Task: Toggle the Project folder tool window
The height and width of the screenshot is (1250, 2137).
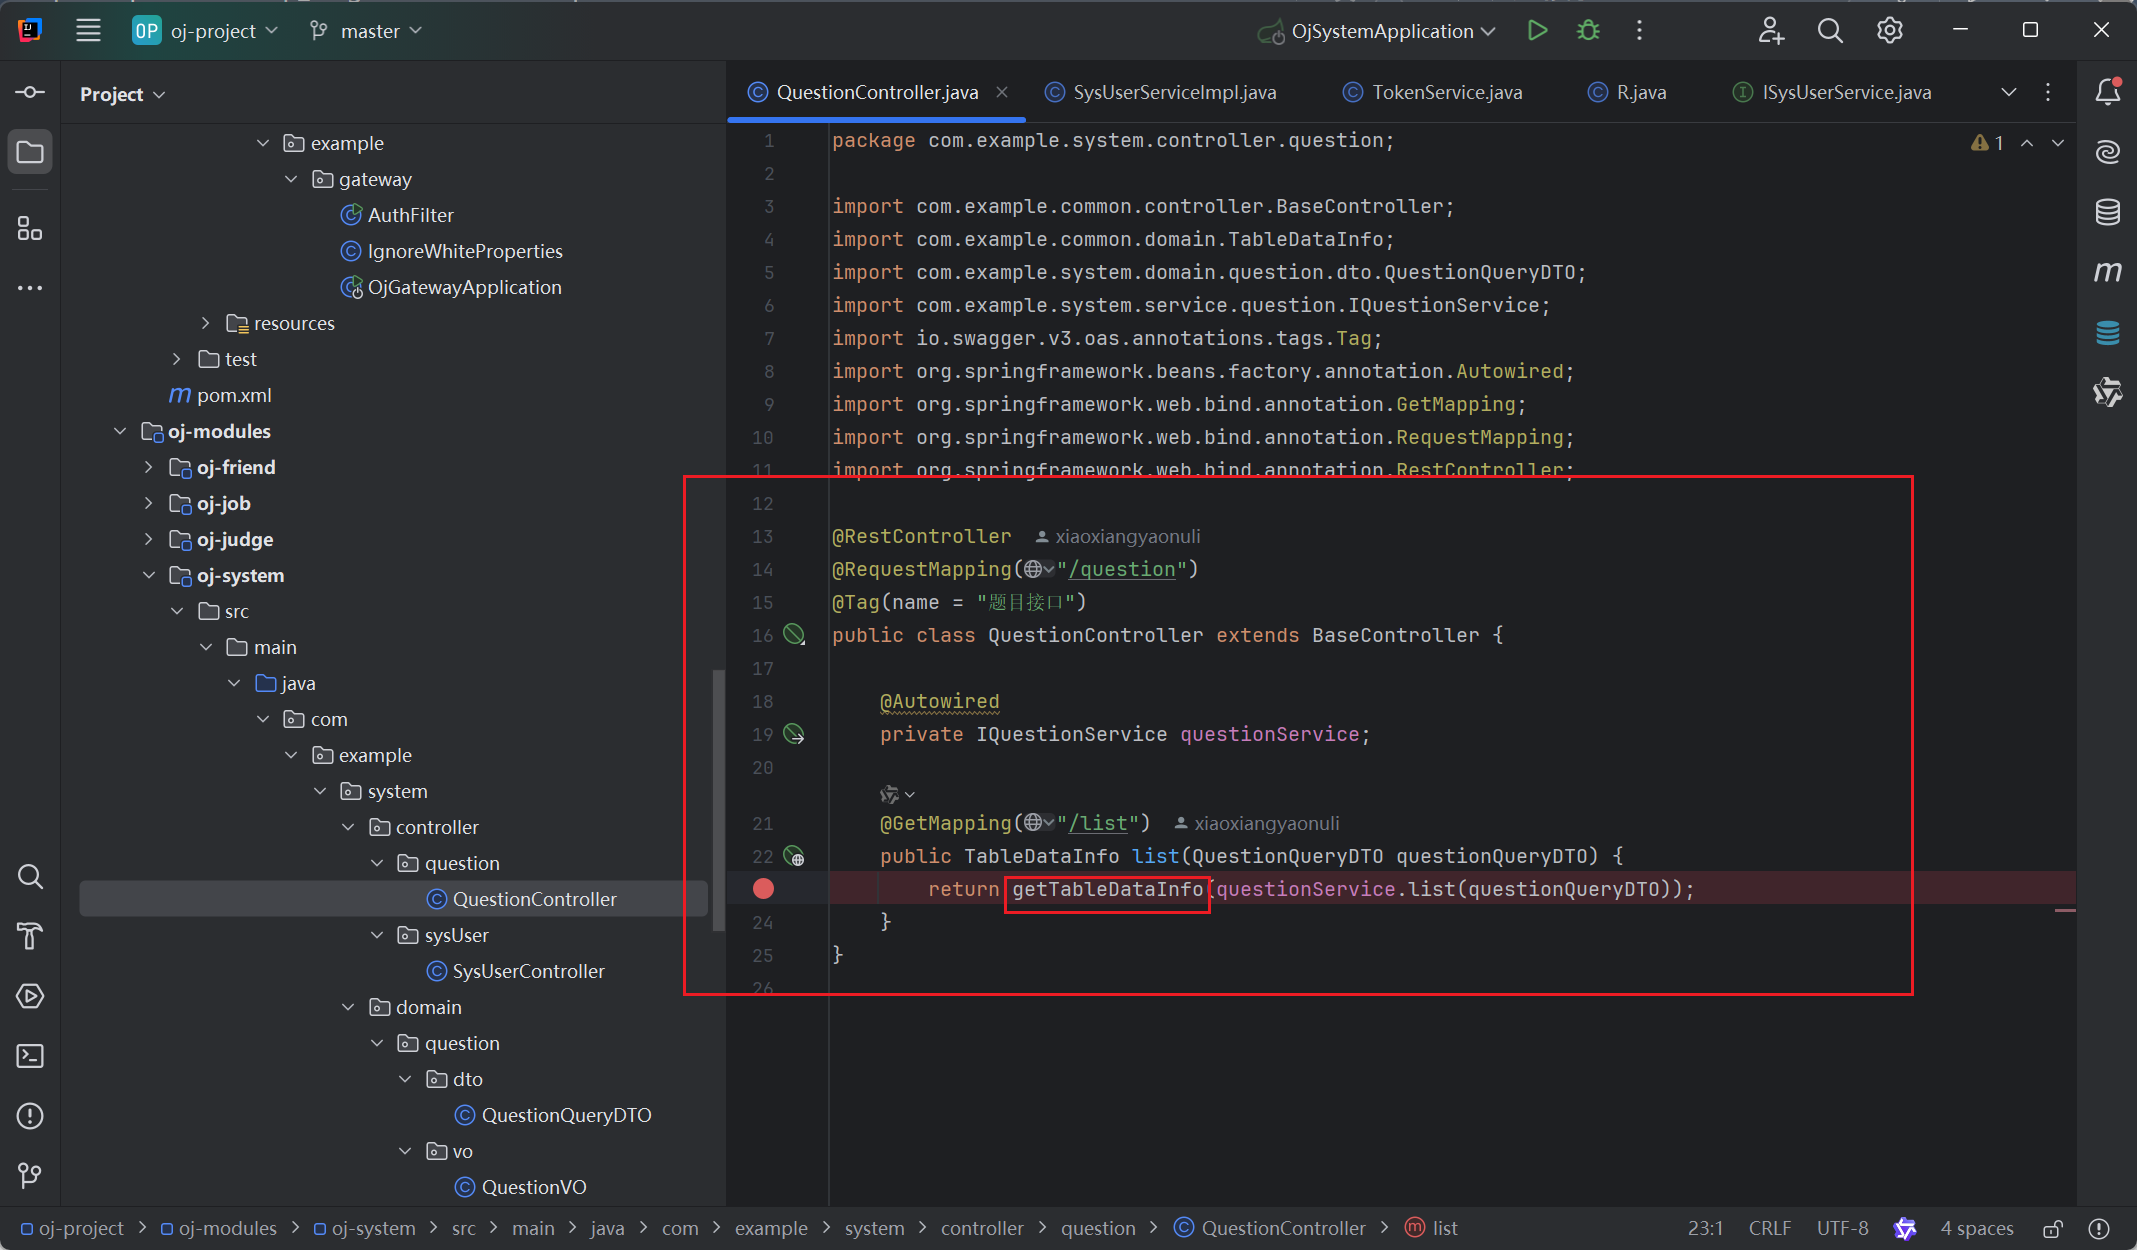Action: click(30, 153)
